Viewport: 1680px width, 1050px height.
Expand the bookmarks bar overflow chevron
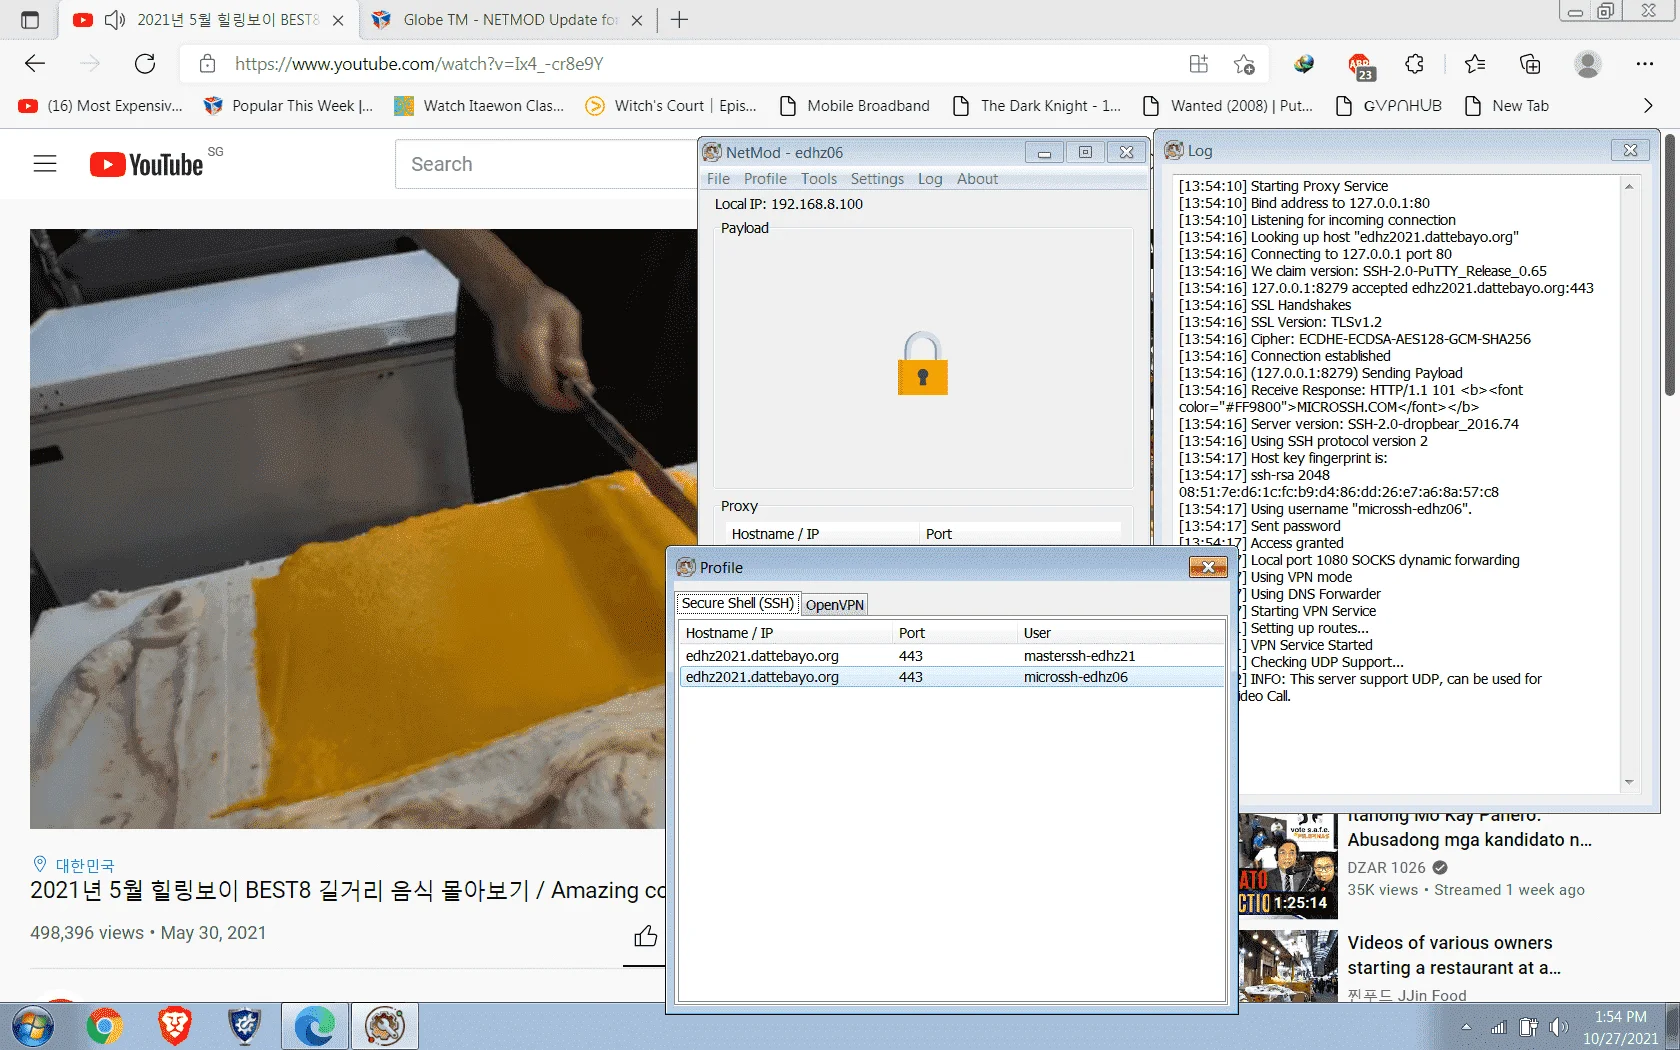[x=1648, y=106]
